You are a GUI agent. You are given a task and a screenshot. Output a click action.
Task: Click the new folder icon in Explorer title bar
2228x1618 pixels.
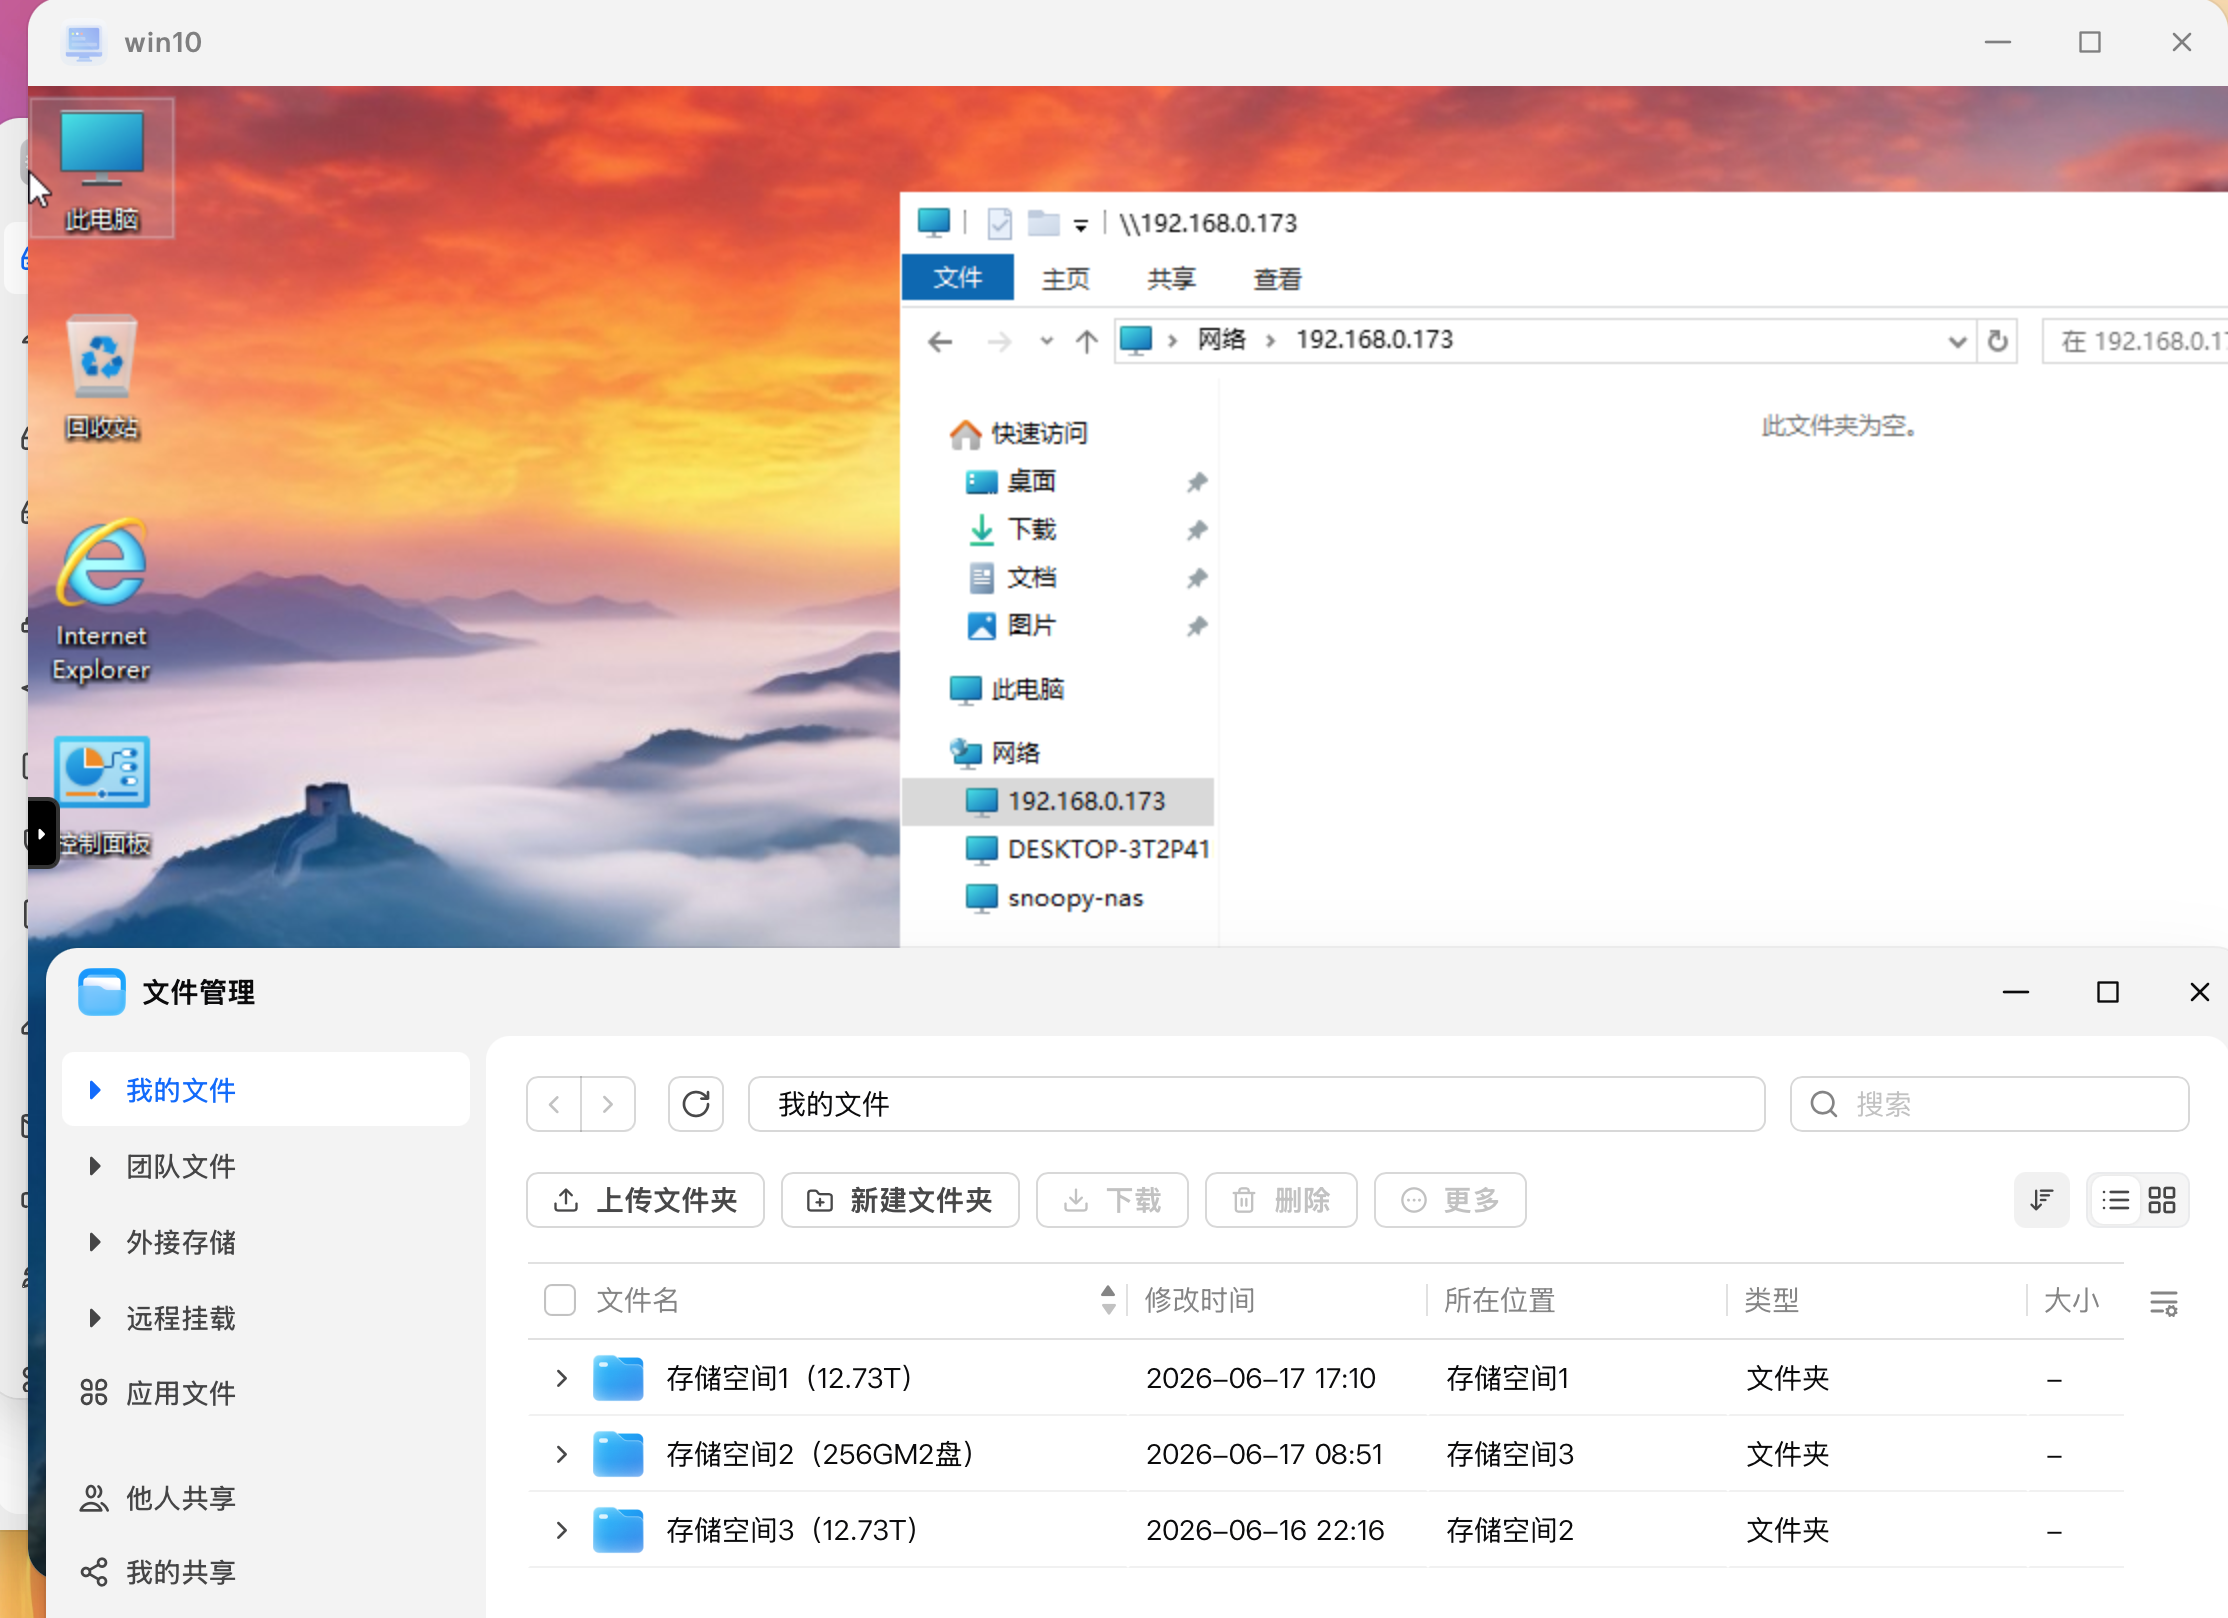(x=1043, y=223)
